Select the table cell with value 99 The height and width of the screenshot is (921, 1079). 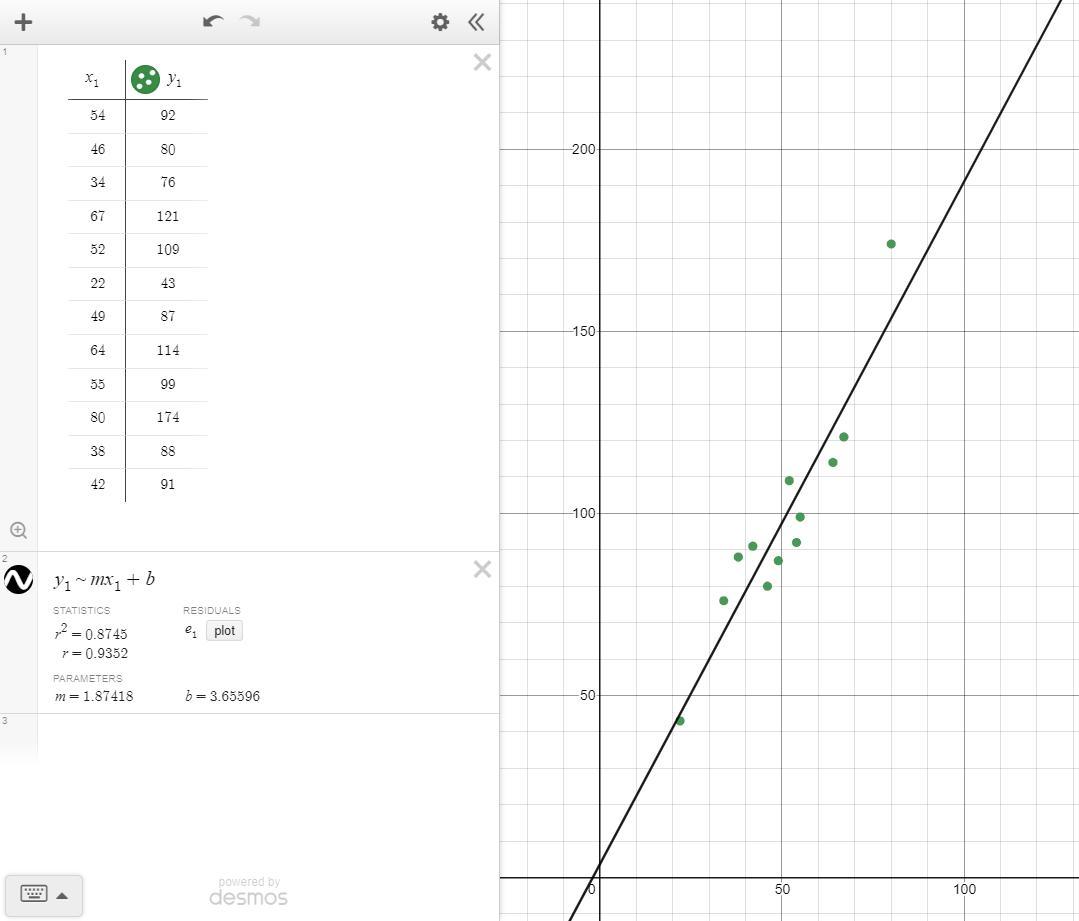(167, 384)
